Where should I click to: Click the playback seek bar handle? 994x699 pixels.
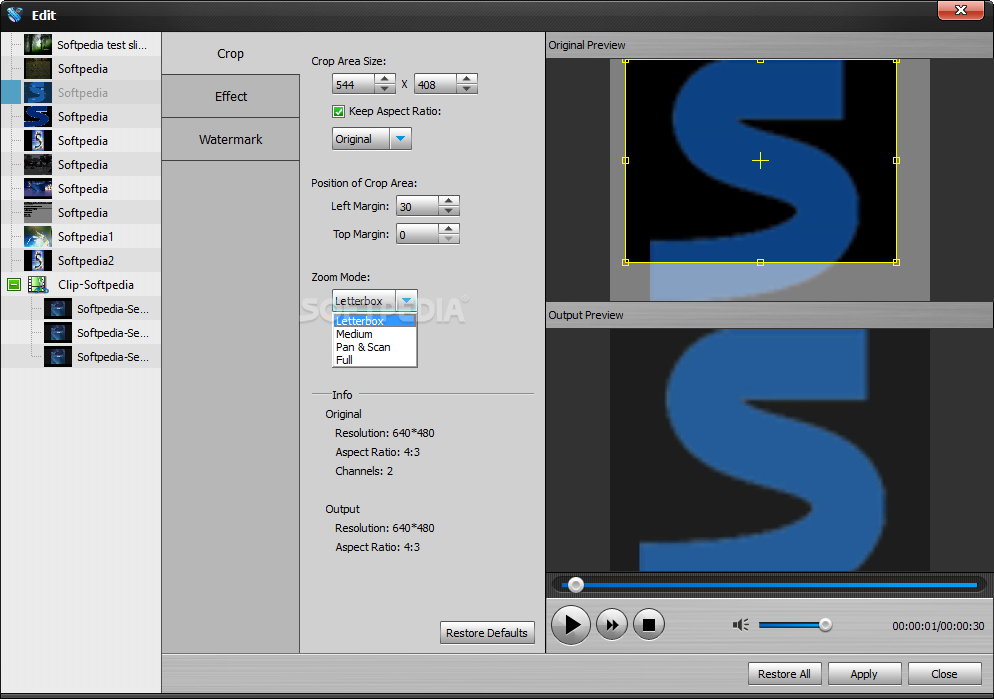pyautogui.click(x=576, y=584)
